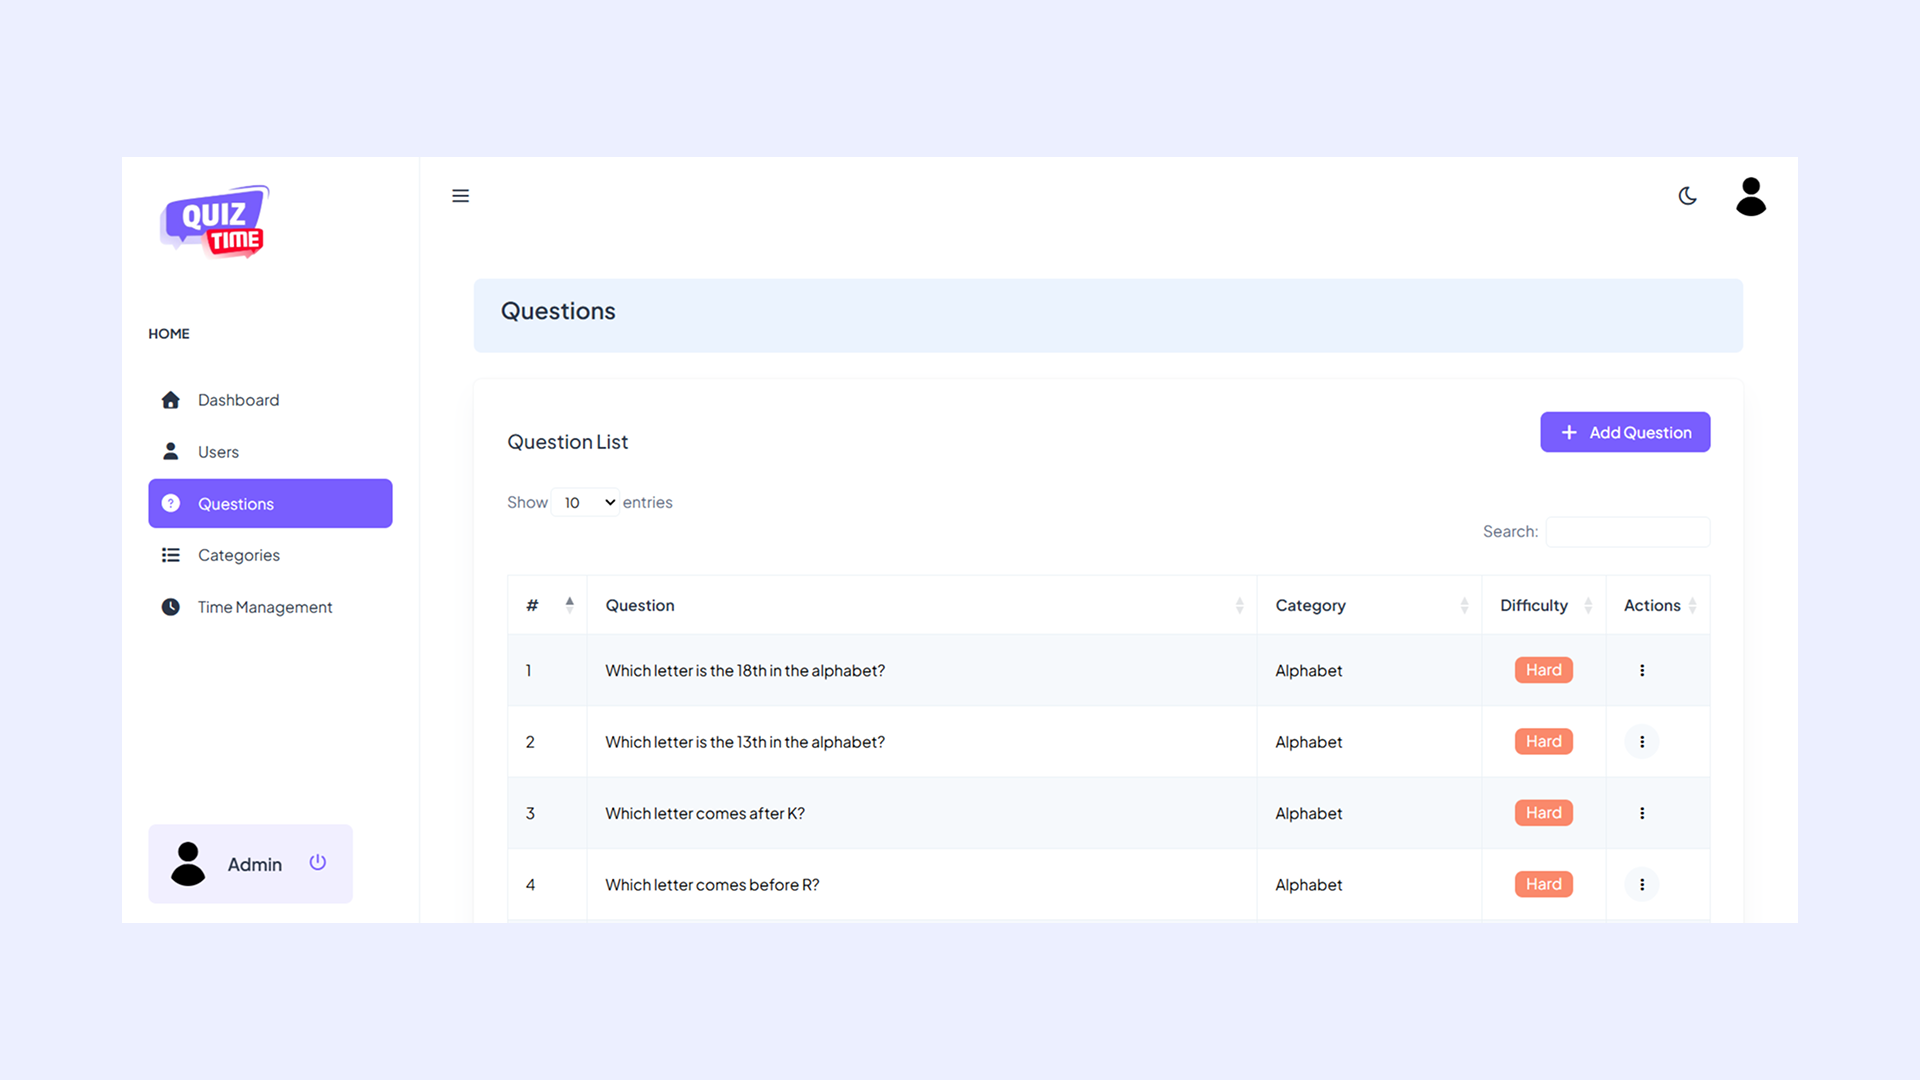This screenshot has width=1920, height=1080.
Task: Open Time Management in sidebar
Action: pos(264,607)
